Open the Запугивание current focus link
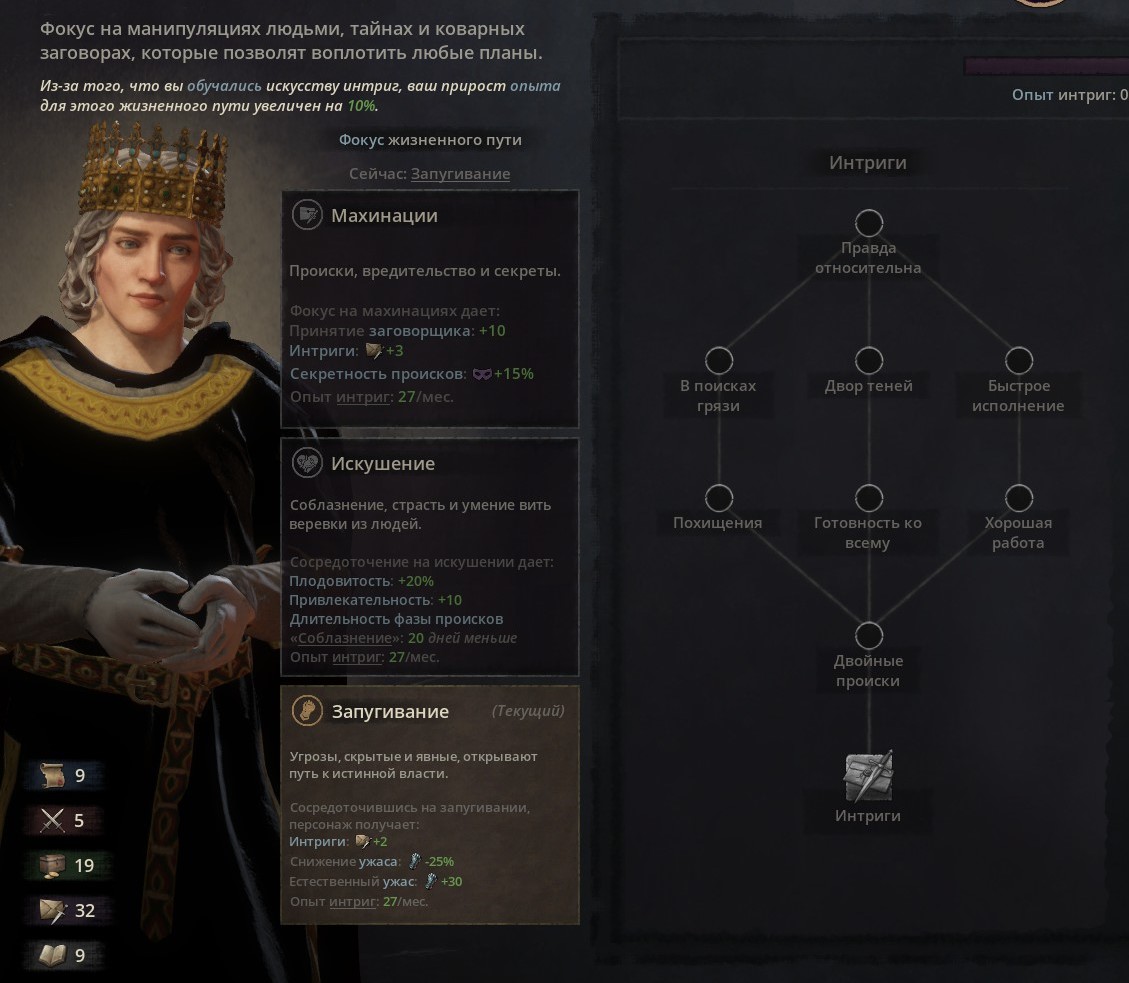Image resolution: width=1129 pixels, height=983 pixels. coord(460,174)
